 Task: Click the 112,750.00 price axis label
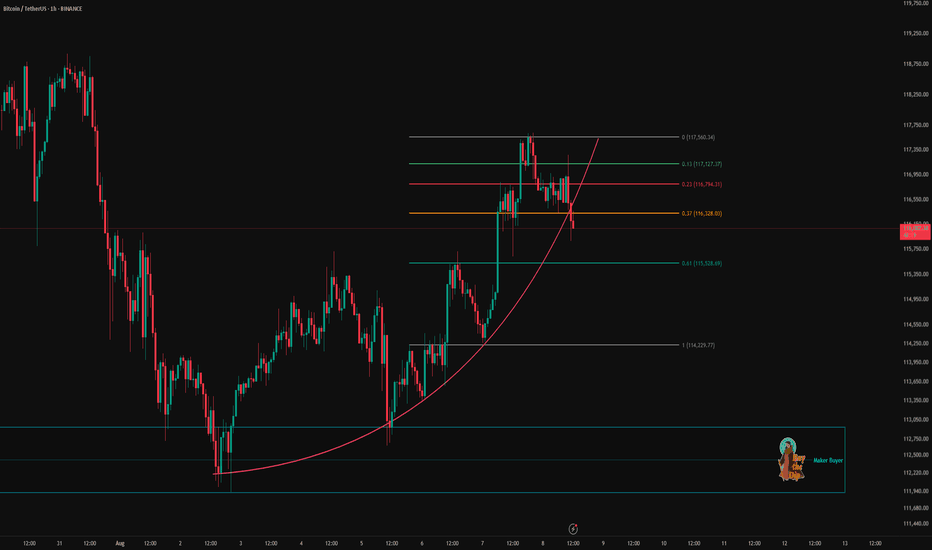[916, 439]
